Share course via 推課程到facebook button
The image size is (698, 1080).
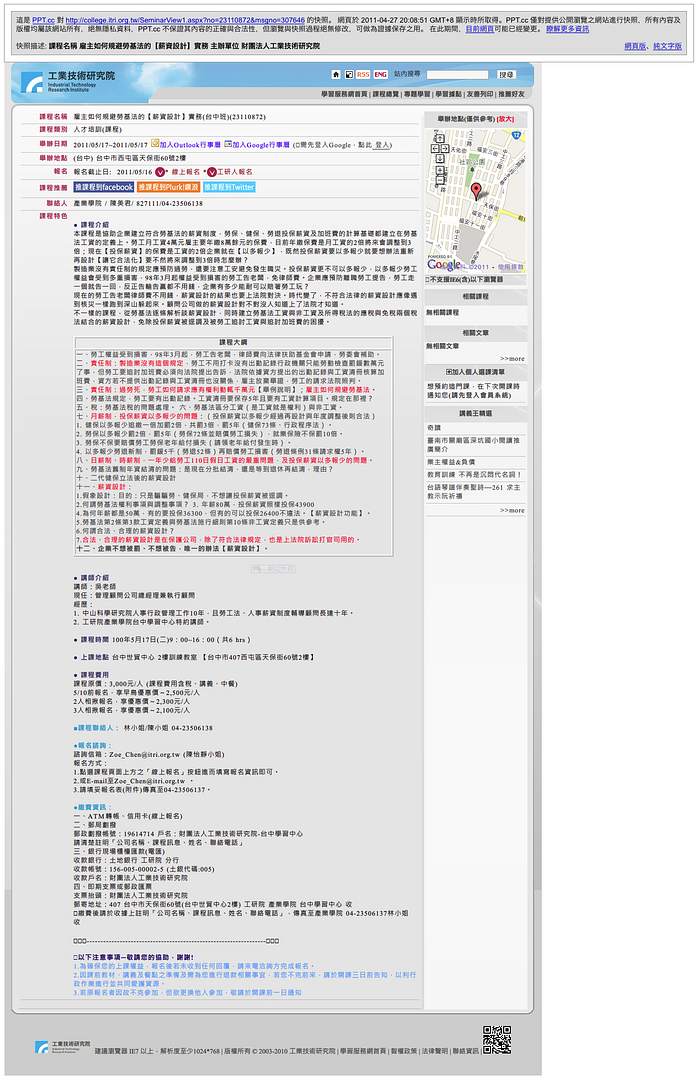(103, 187)
